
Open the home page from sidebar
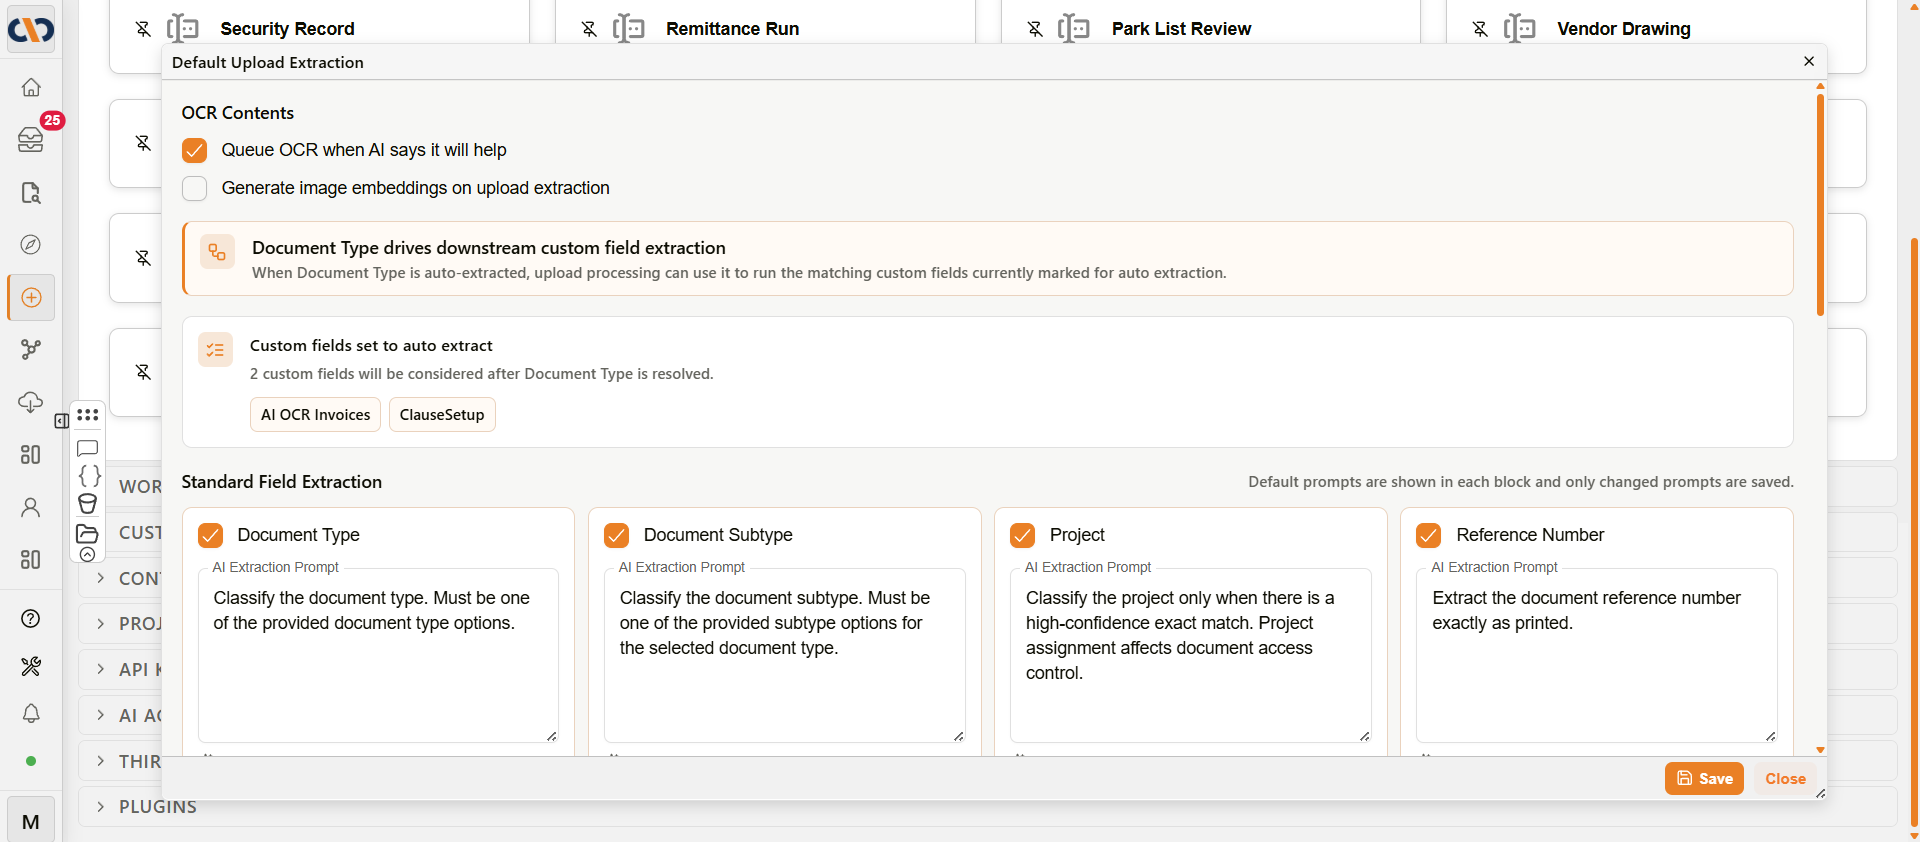pyautogui.click(x=31, y=87)
